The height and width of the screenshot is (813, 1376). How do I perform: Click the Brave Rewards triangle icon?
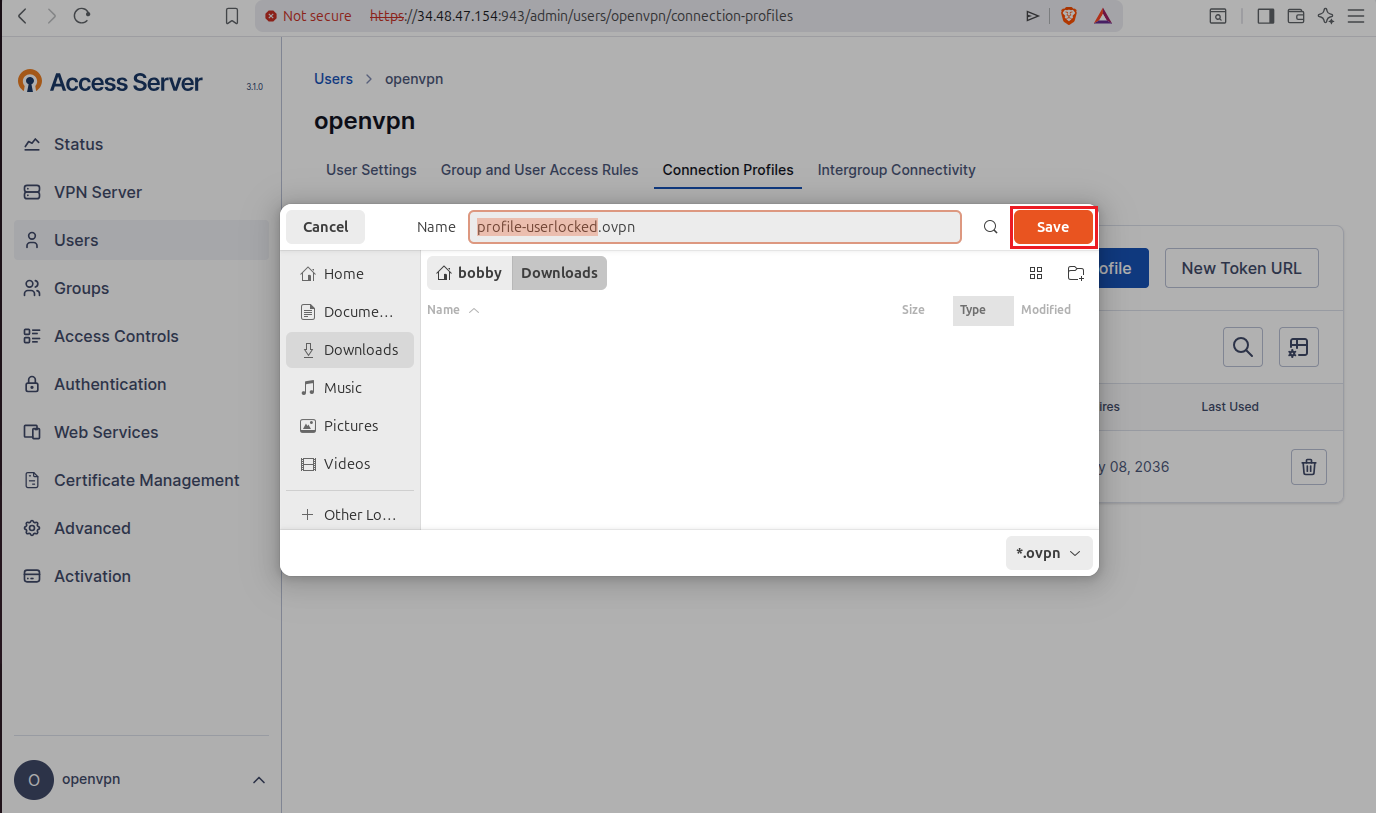tap(1102, 16)
